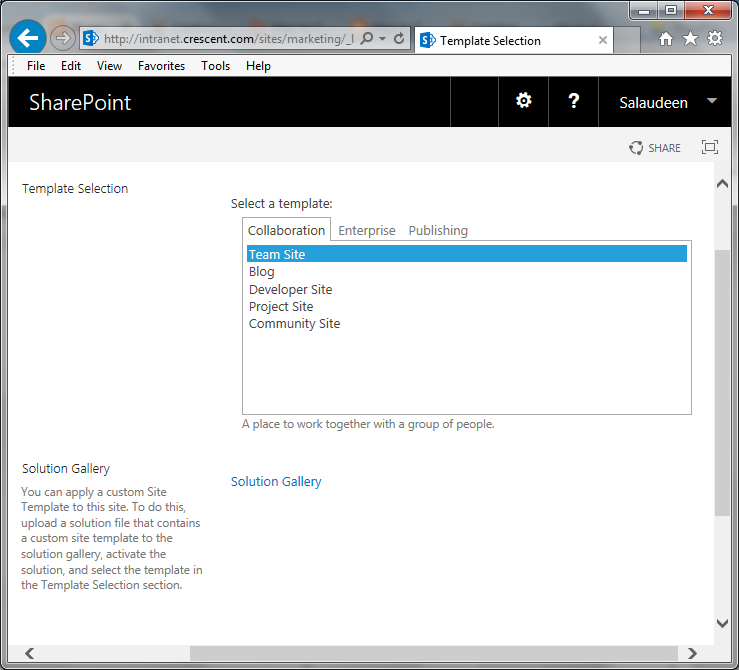Open a new blank browser tab

click(627, 41)
